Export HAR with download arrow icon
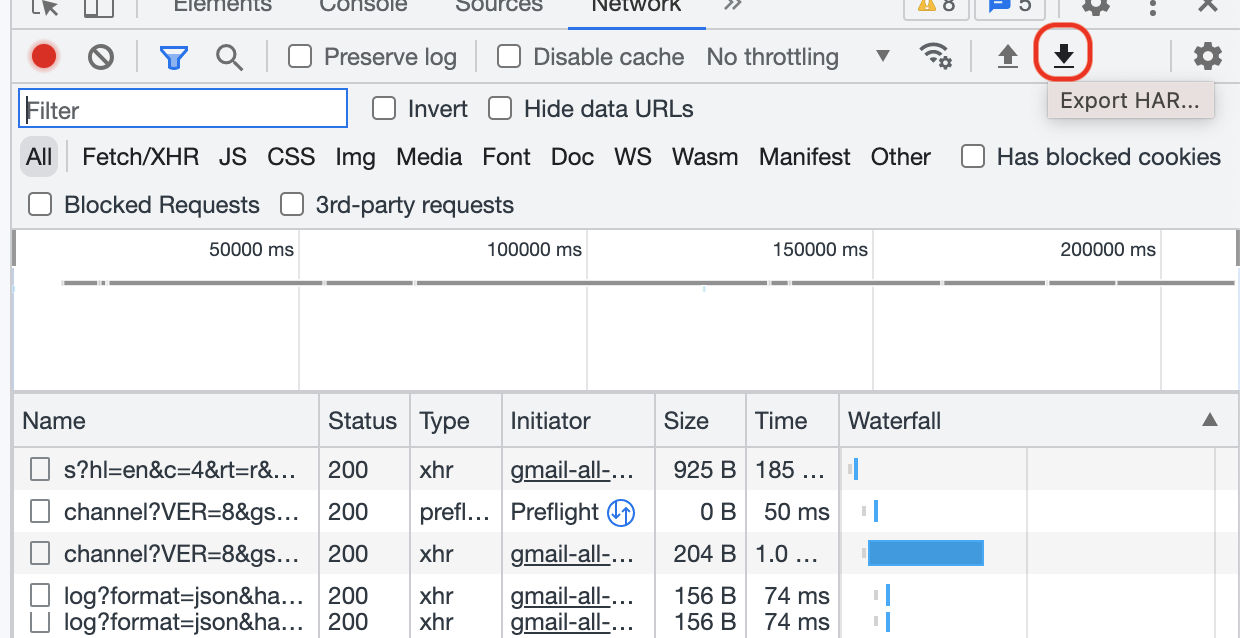The height and width of the screenshot is (638, 1240). [x=1064, y=57]
